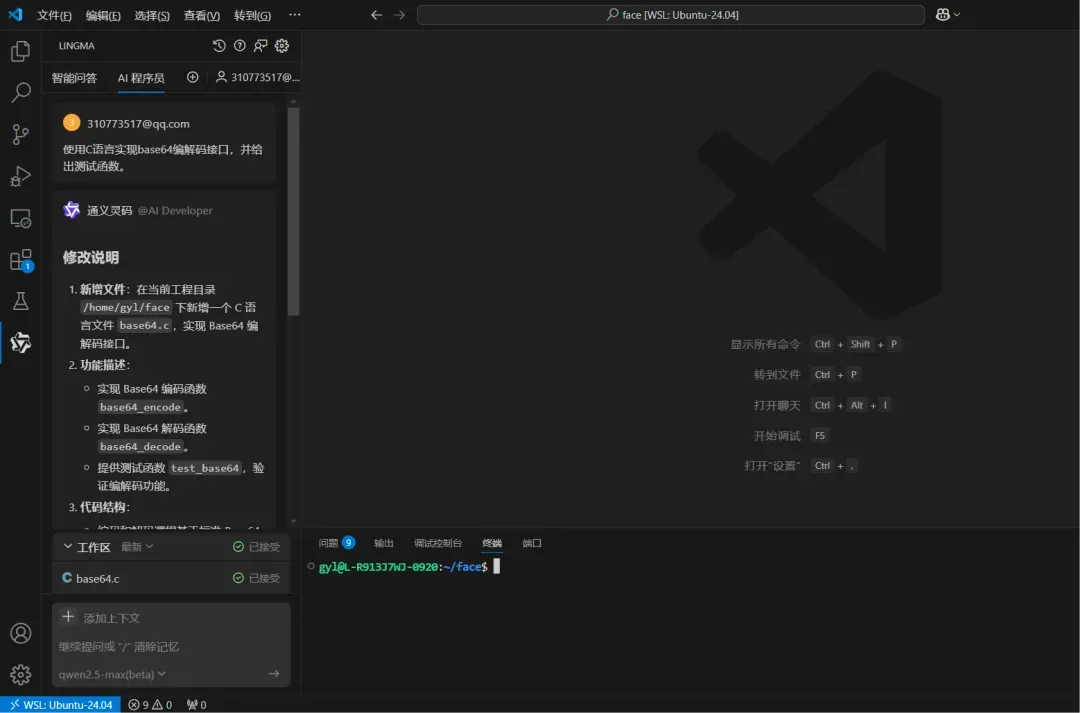Open Lingma help icon
Screen dimensions: 1080x713
coord(240,45)
